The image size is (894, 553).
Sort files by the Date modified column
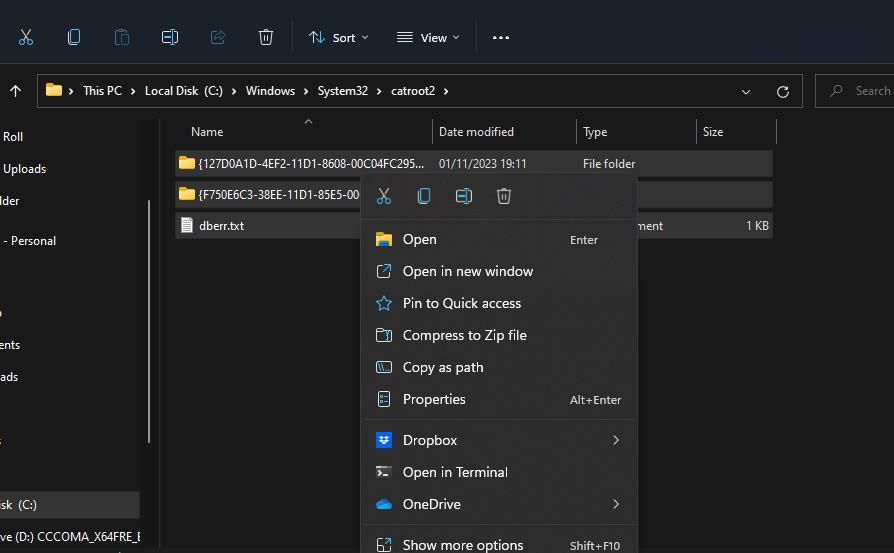[476, 132]
